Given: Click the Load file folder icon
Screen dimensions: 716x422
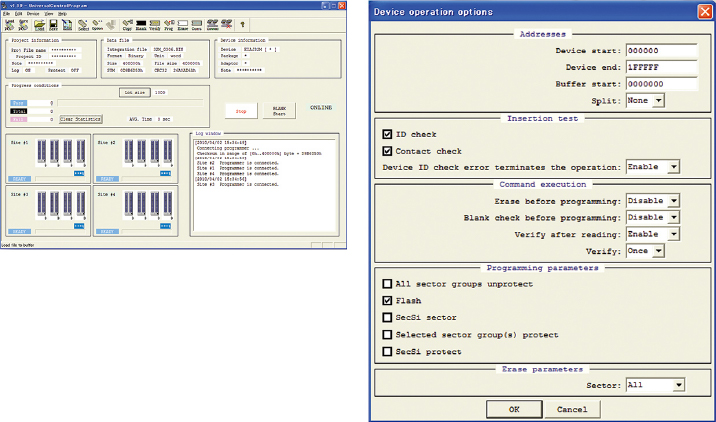Looking at the screenshot, I should click(40, 25).
